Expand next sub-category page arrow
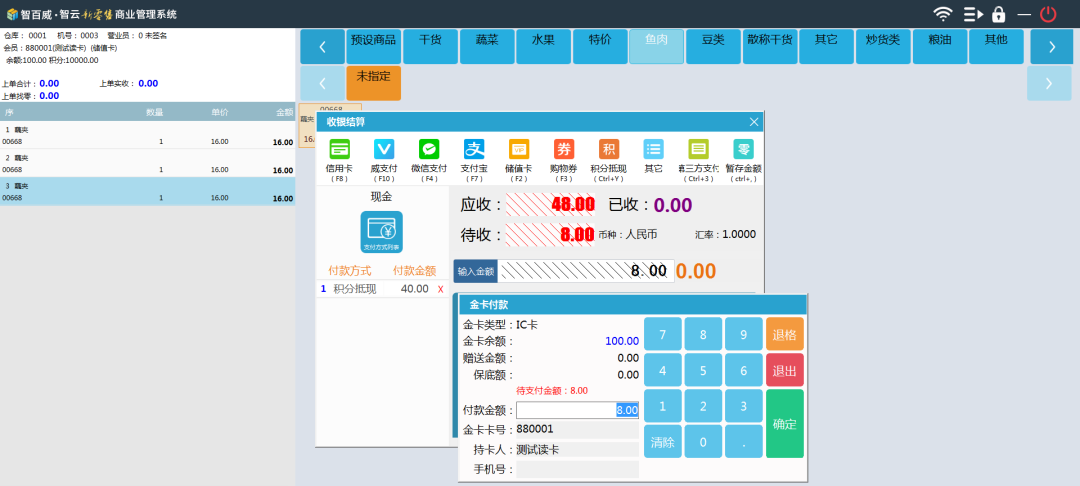Viewport: 1080px width, 486px height. (1049, 83)
